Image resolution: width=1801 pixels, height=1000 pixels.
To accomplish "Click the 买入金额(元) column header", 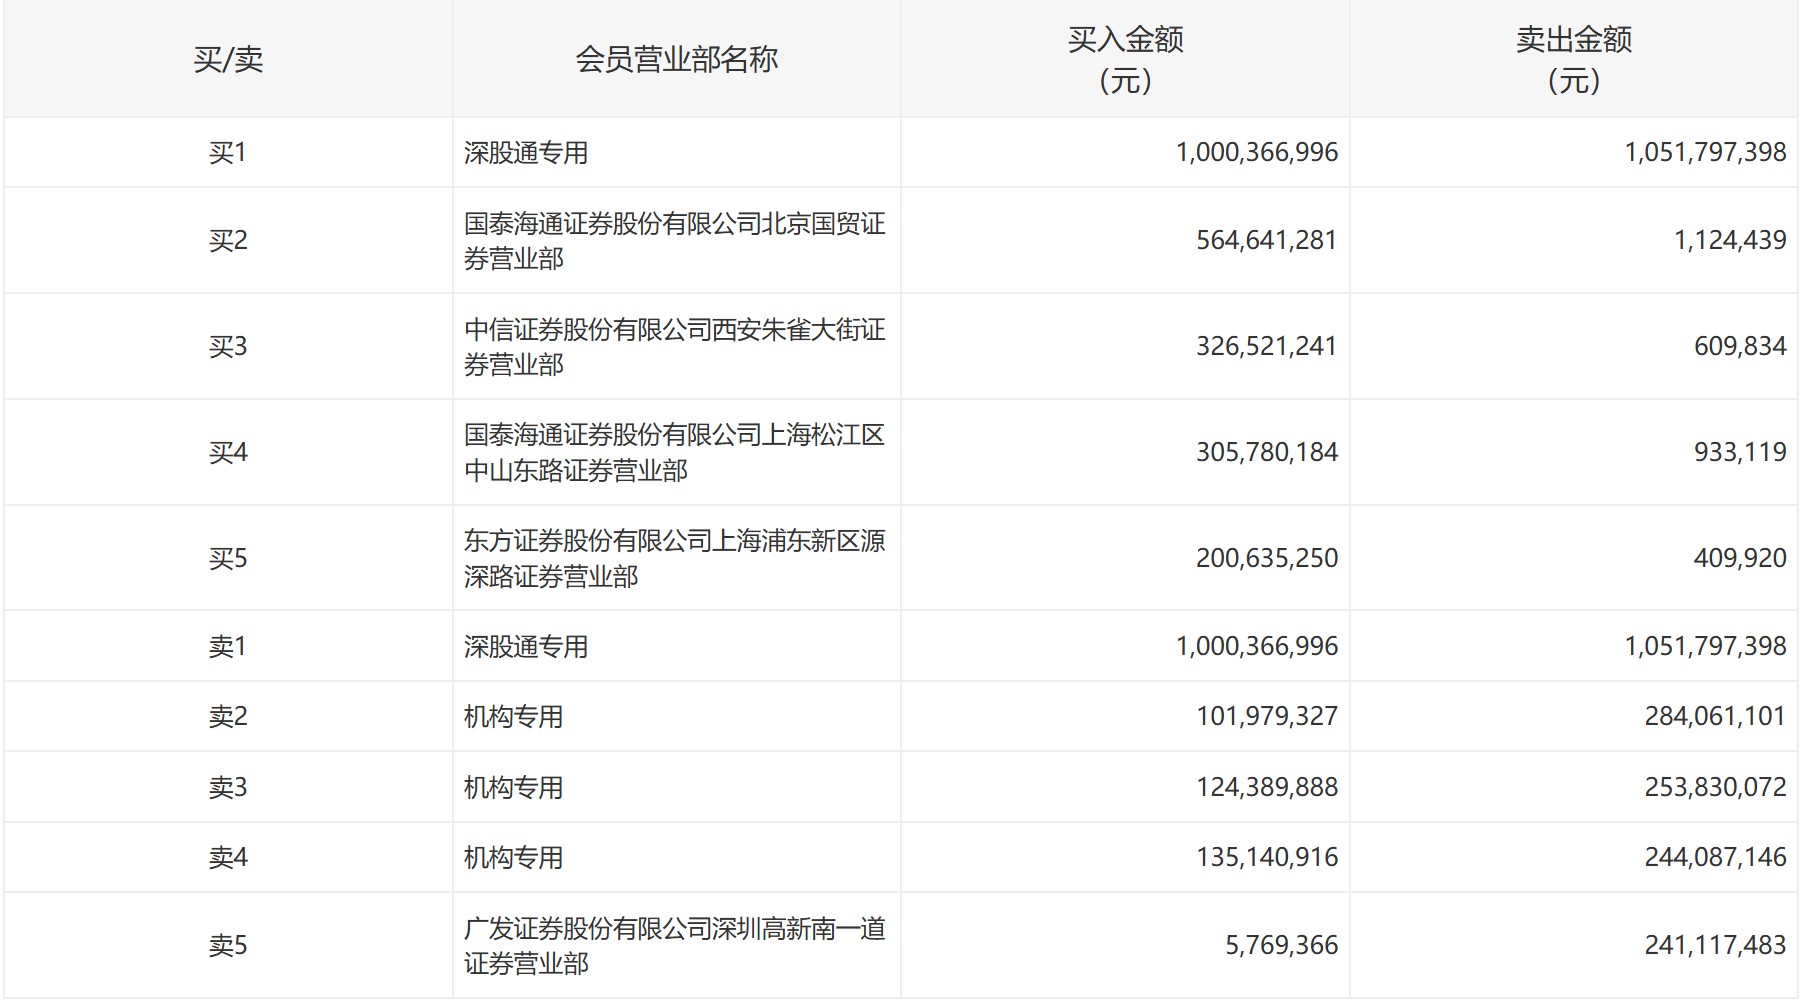I will [x=1125, y=59].
